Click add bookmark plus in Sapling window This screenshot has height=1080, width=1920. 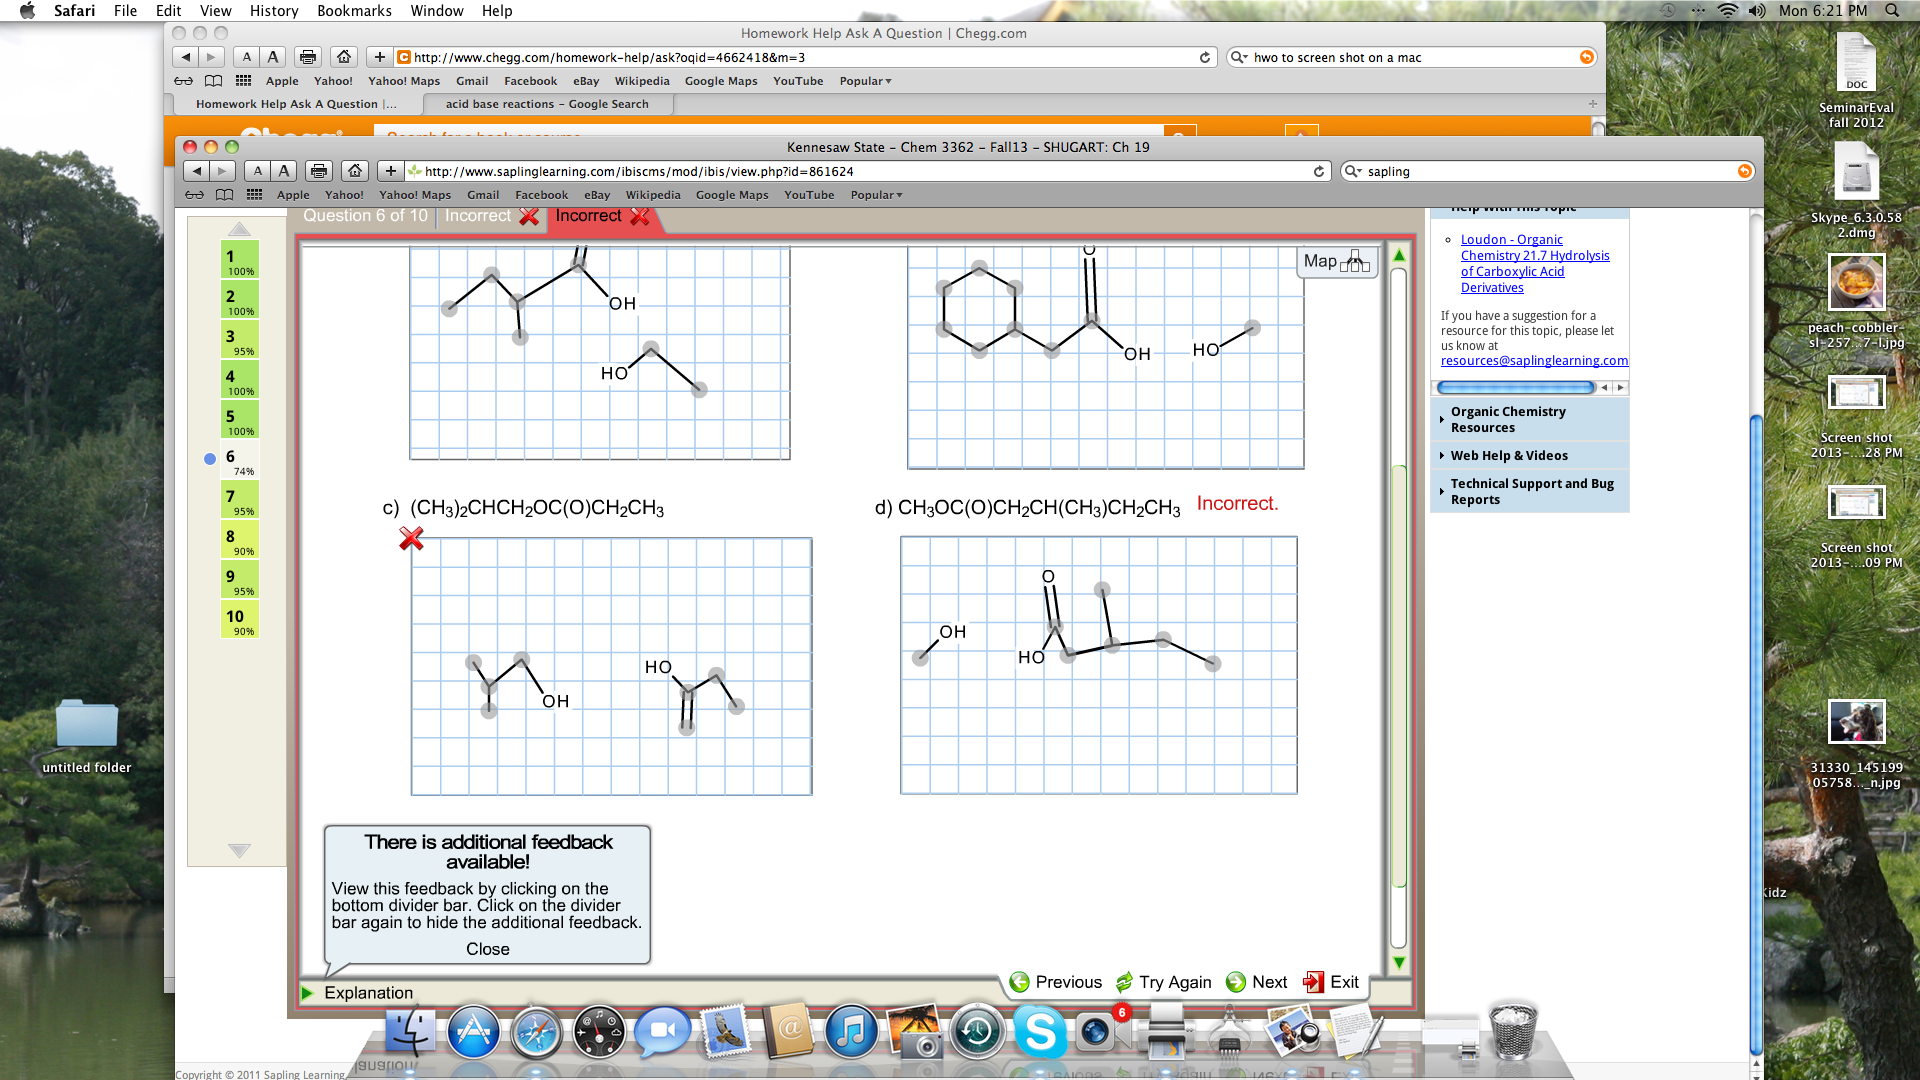pyautogui.click(x=391, y=171)
